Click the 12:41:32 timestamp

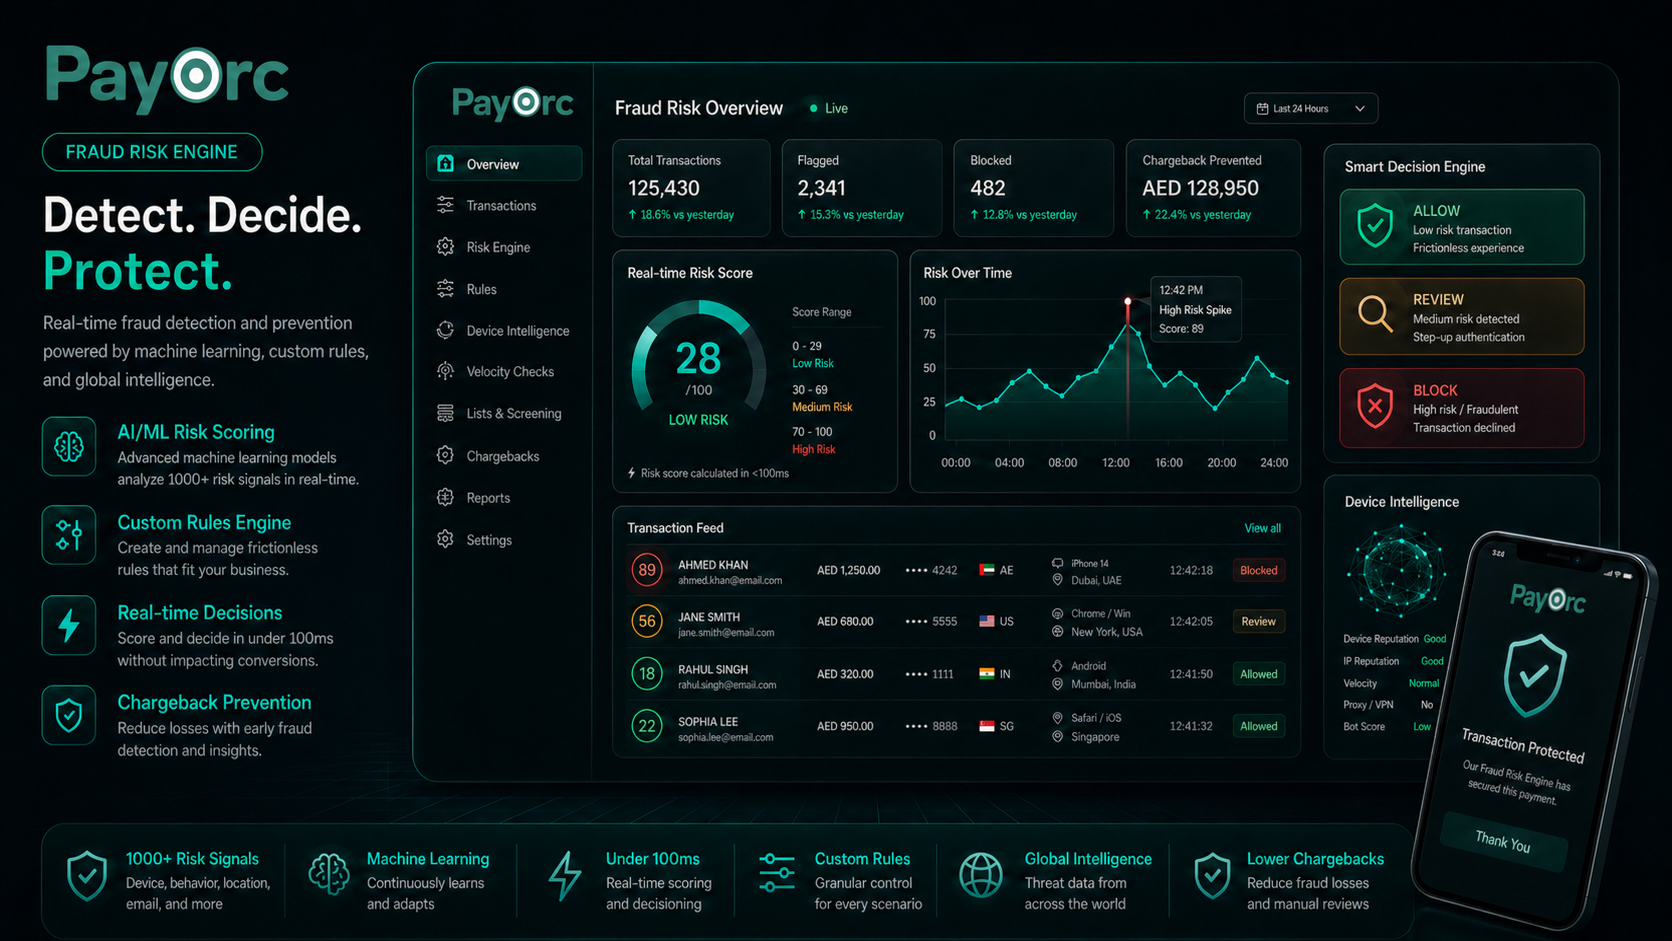(x=1191, y=726)
